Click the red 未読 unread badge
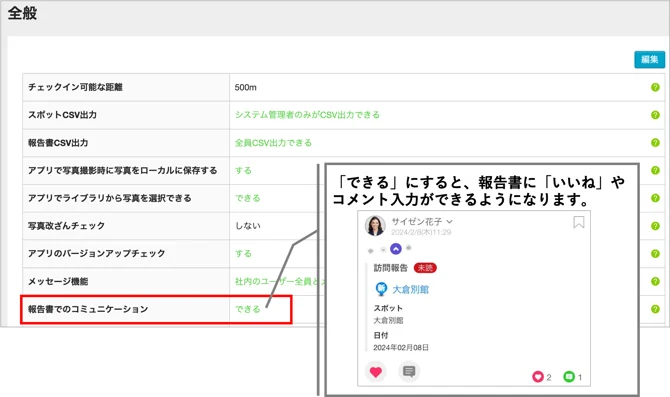Viewport: 670px width, 397px height. 425,268
